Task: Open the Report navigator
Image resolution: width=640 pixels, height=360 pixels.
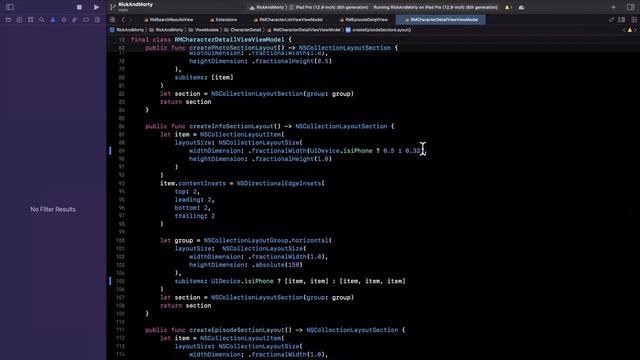Action: [97, 20]
